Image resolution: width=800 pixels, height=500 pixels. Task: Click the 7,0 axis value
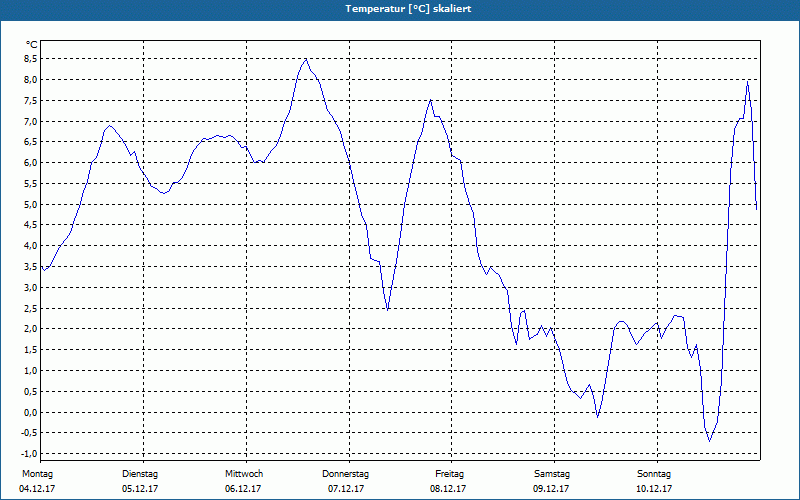31,121
